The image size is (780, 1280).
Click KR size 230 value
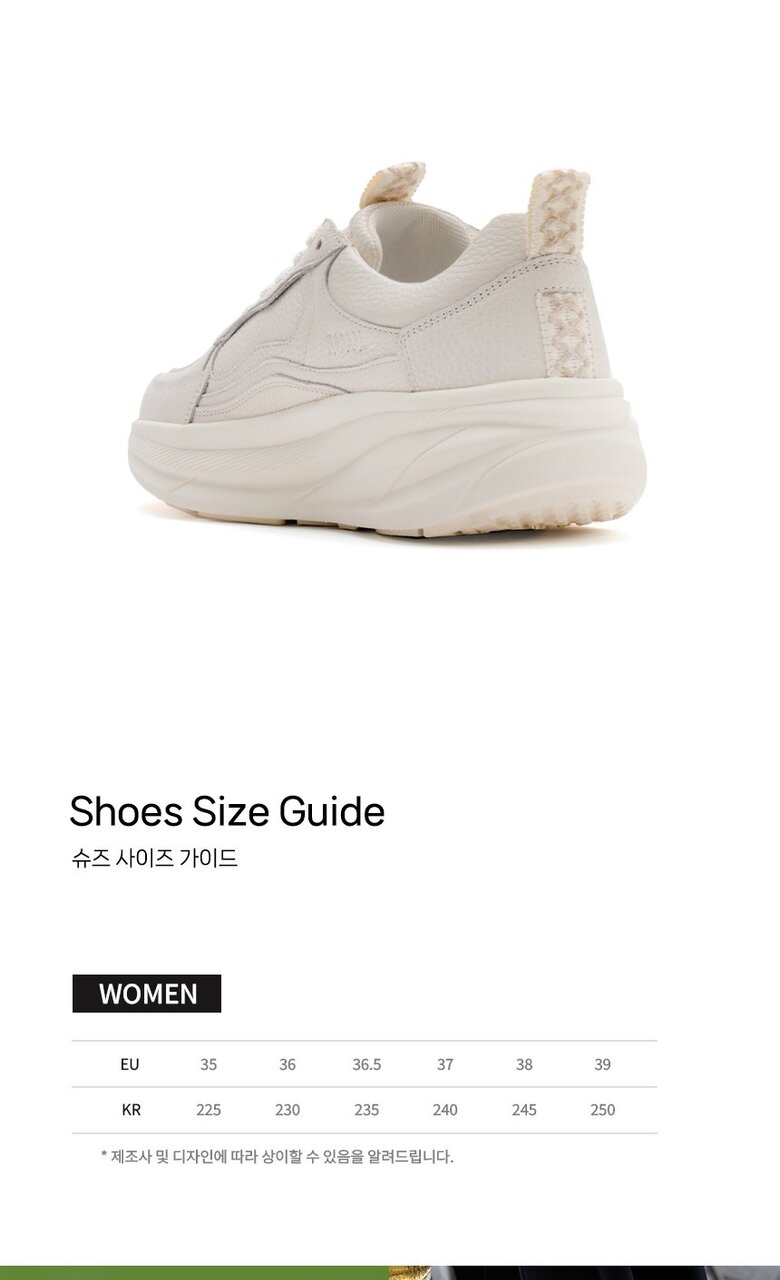287,1109
